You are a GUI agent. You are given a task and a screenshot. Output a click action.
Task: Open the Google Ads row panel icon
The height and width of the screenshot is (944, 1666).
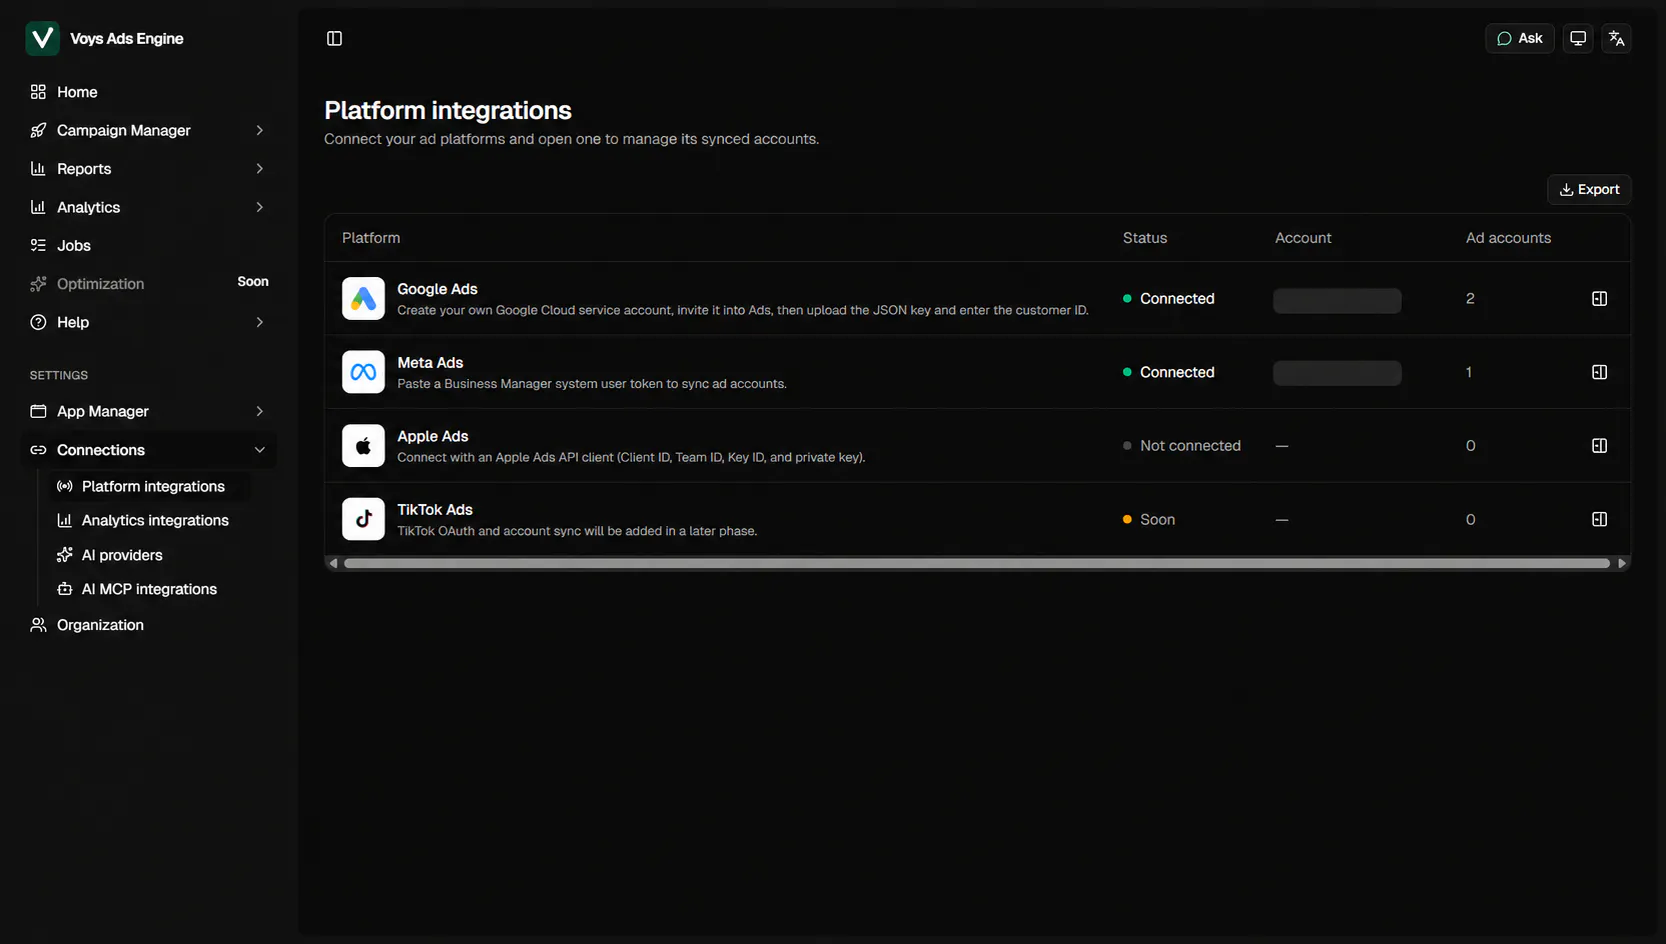[1599, 299]
